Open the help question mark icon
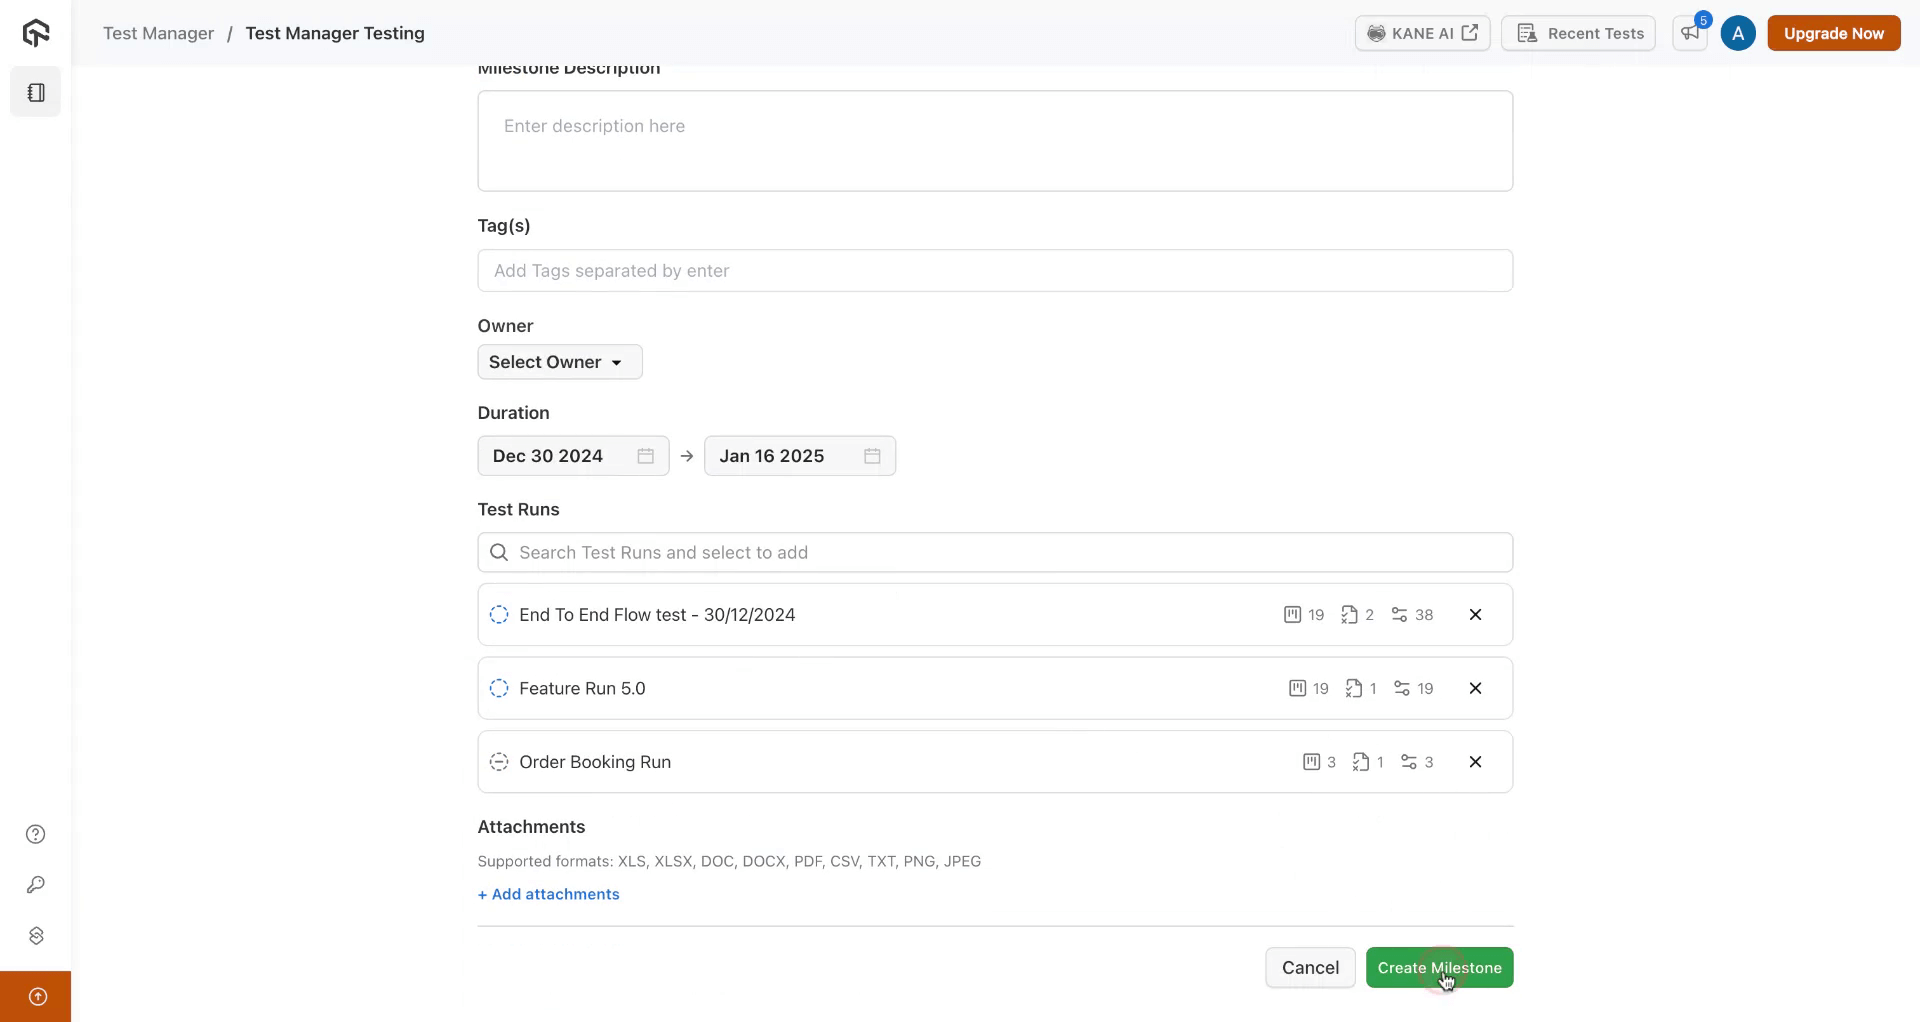 [x=36, y=834]
